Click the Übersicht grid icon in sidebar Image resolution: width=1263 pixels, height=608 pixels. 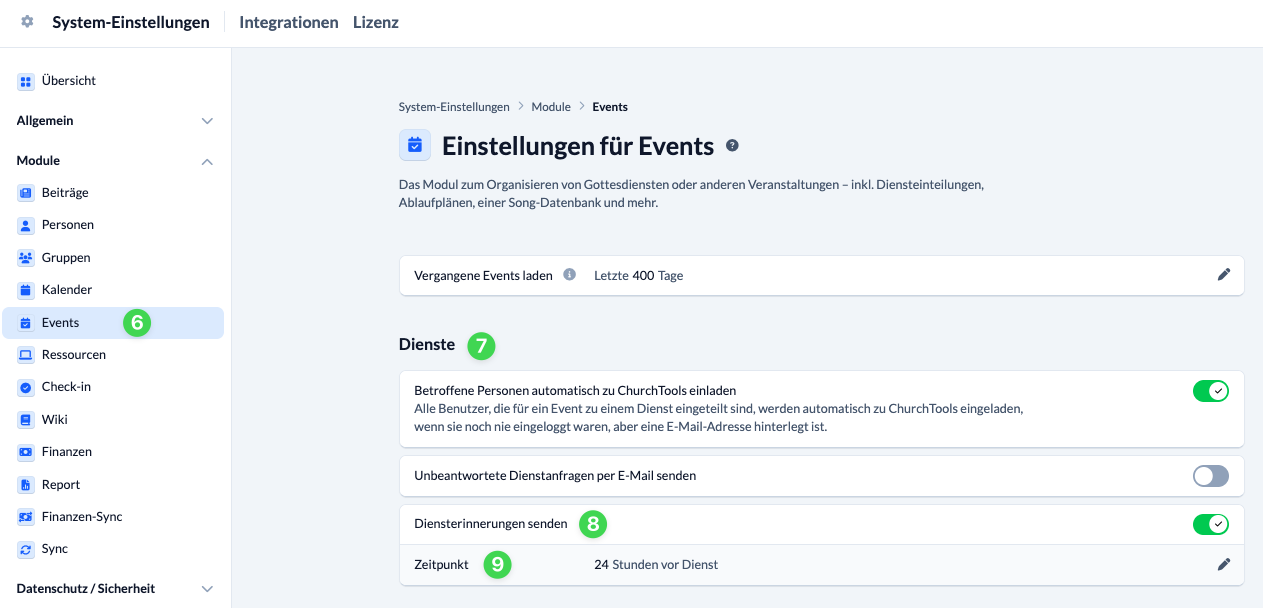[26, 81]
